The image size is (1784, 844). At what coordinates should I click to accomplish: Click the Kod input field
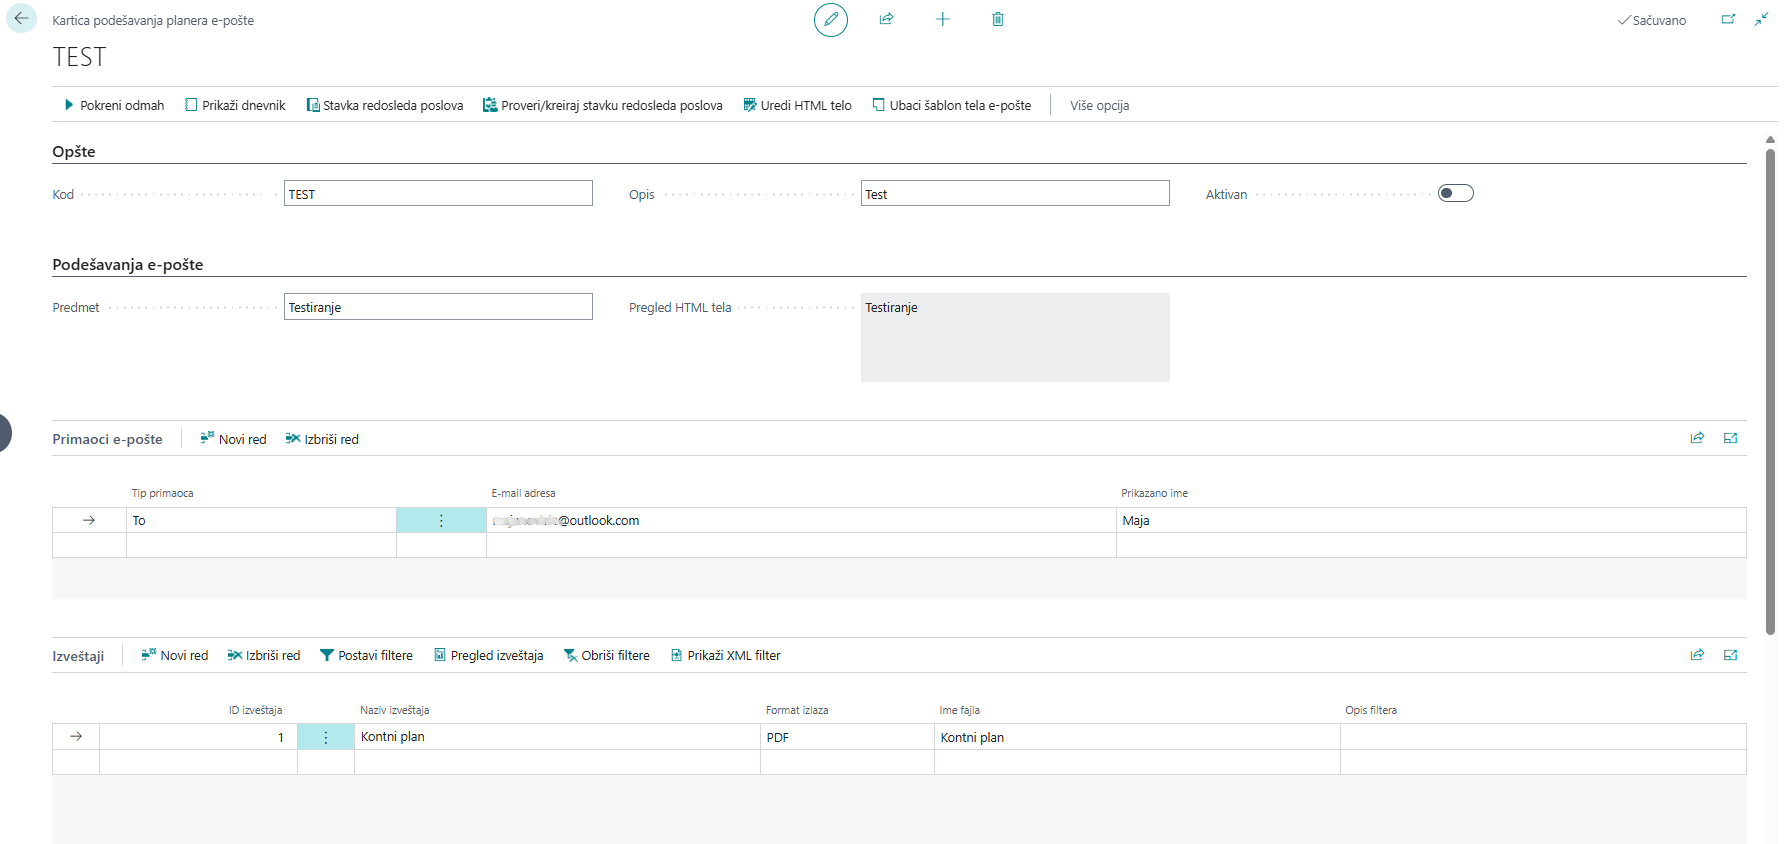pos(438,193)
